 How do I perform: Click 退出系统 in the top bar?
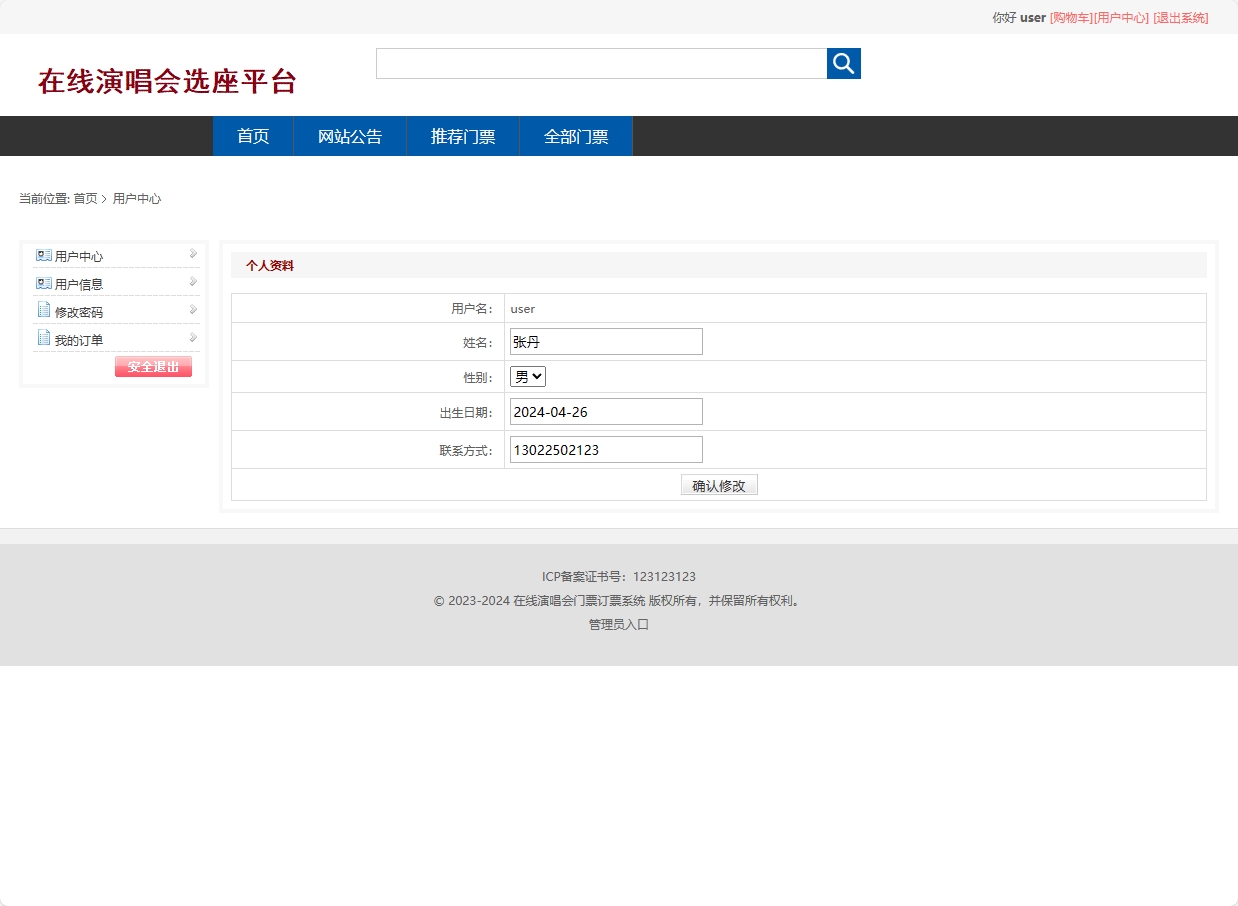tap(1181, 17)
